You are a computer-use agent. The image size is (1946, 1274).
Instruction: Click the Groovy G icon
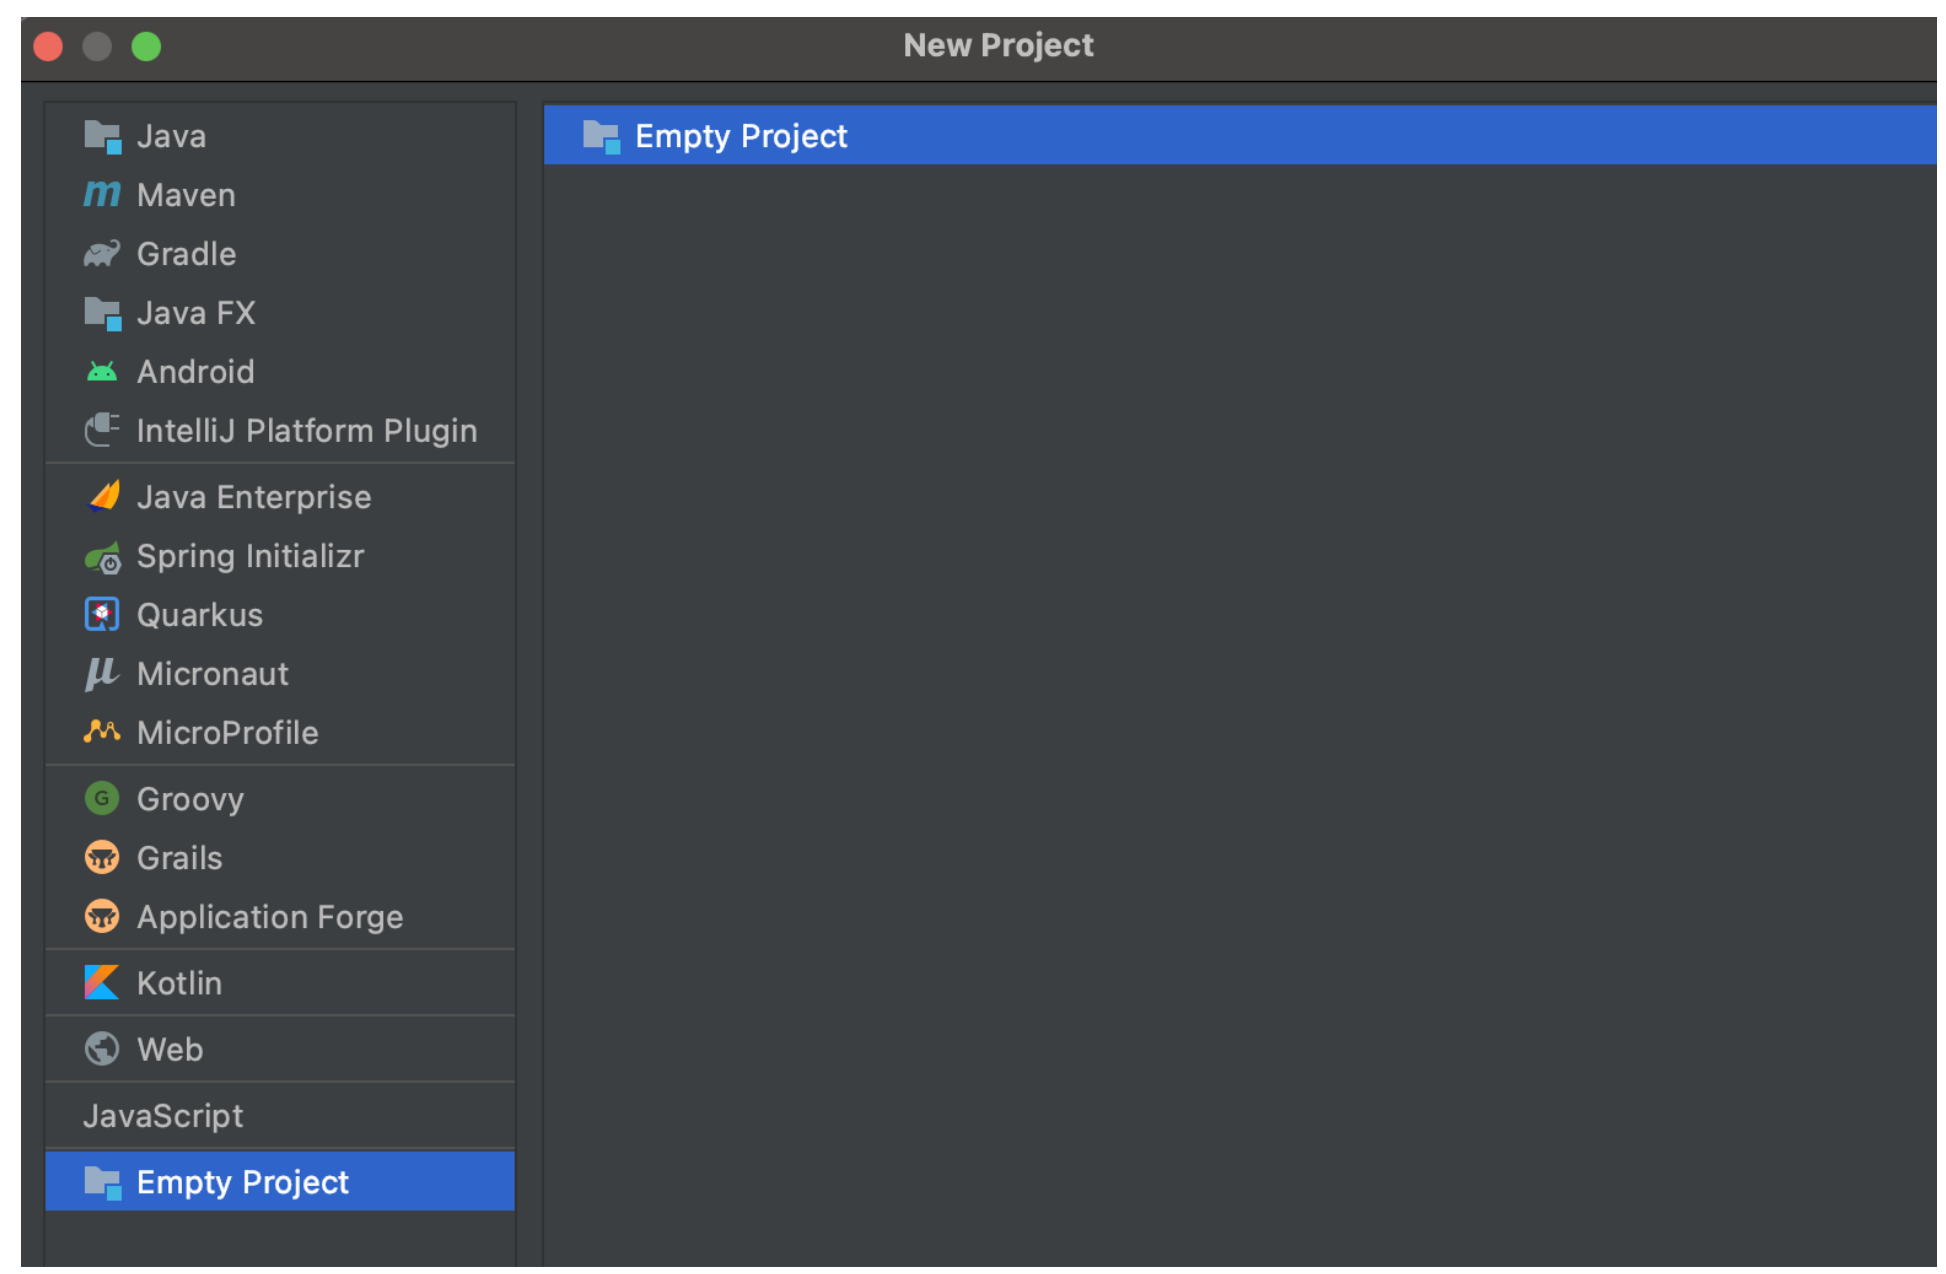point(102,798)
